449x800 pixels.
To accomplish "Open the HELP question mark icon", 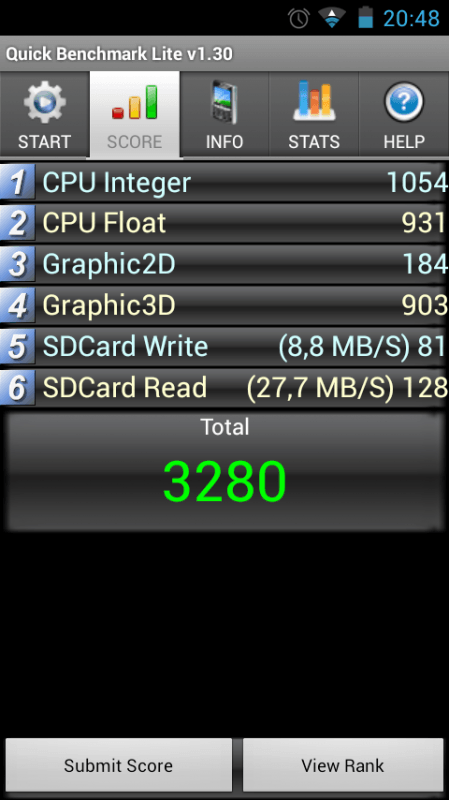I will point(404,102).
